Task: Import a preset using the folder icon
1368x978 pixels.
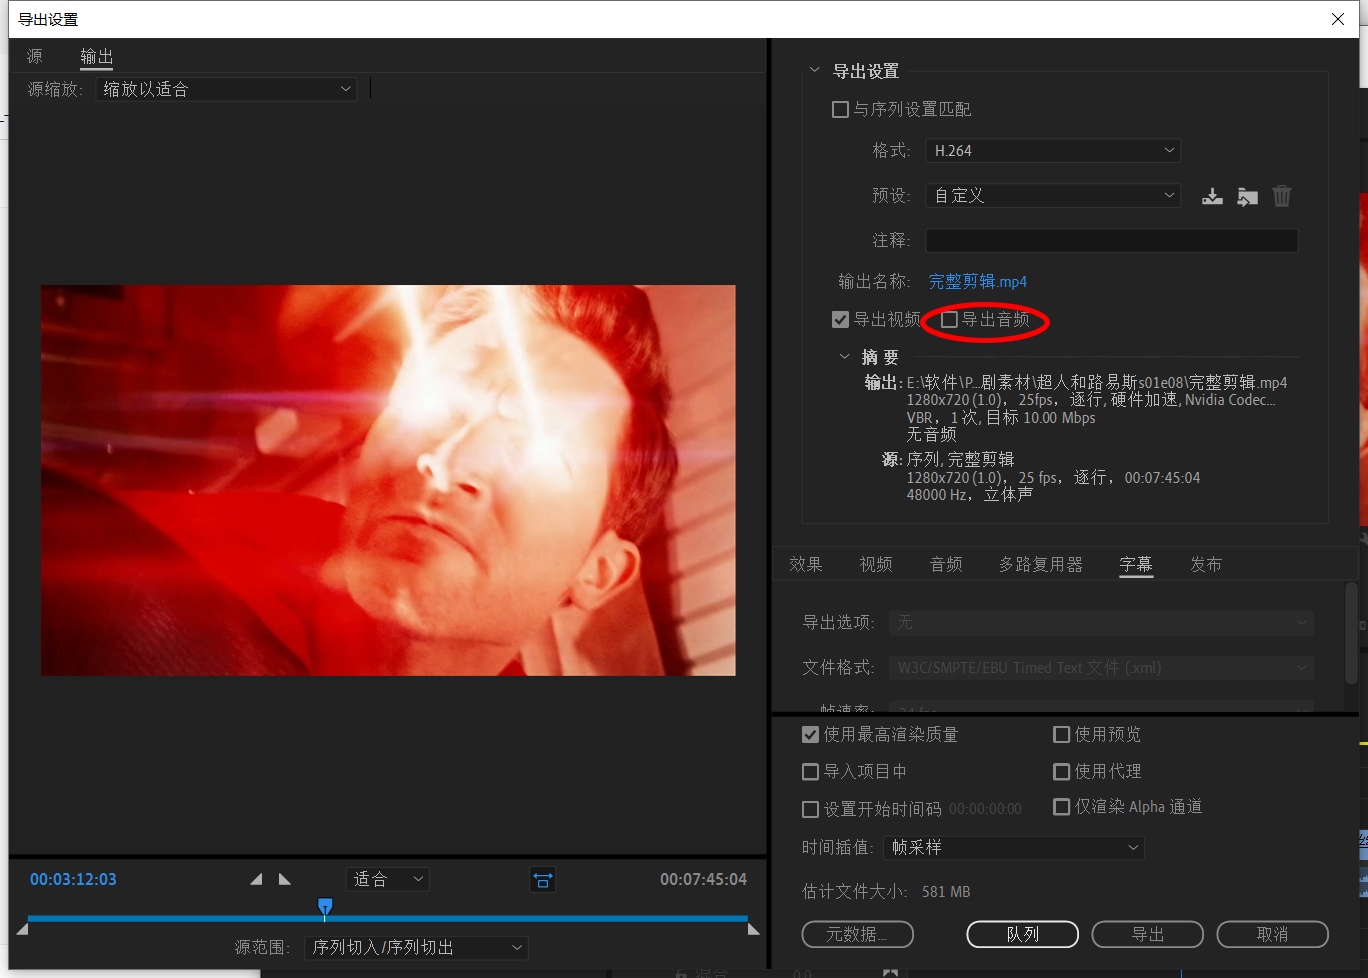Action: (1247, 196)
